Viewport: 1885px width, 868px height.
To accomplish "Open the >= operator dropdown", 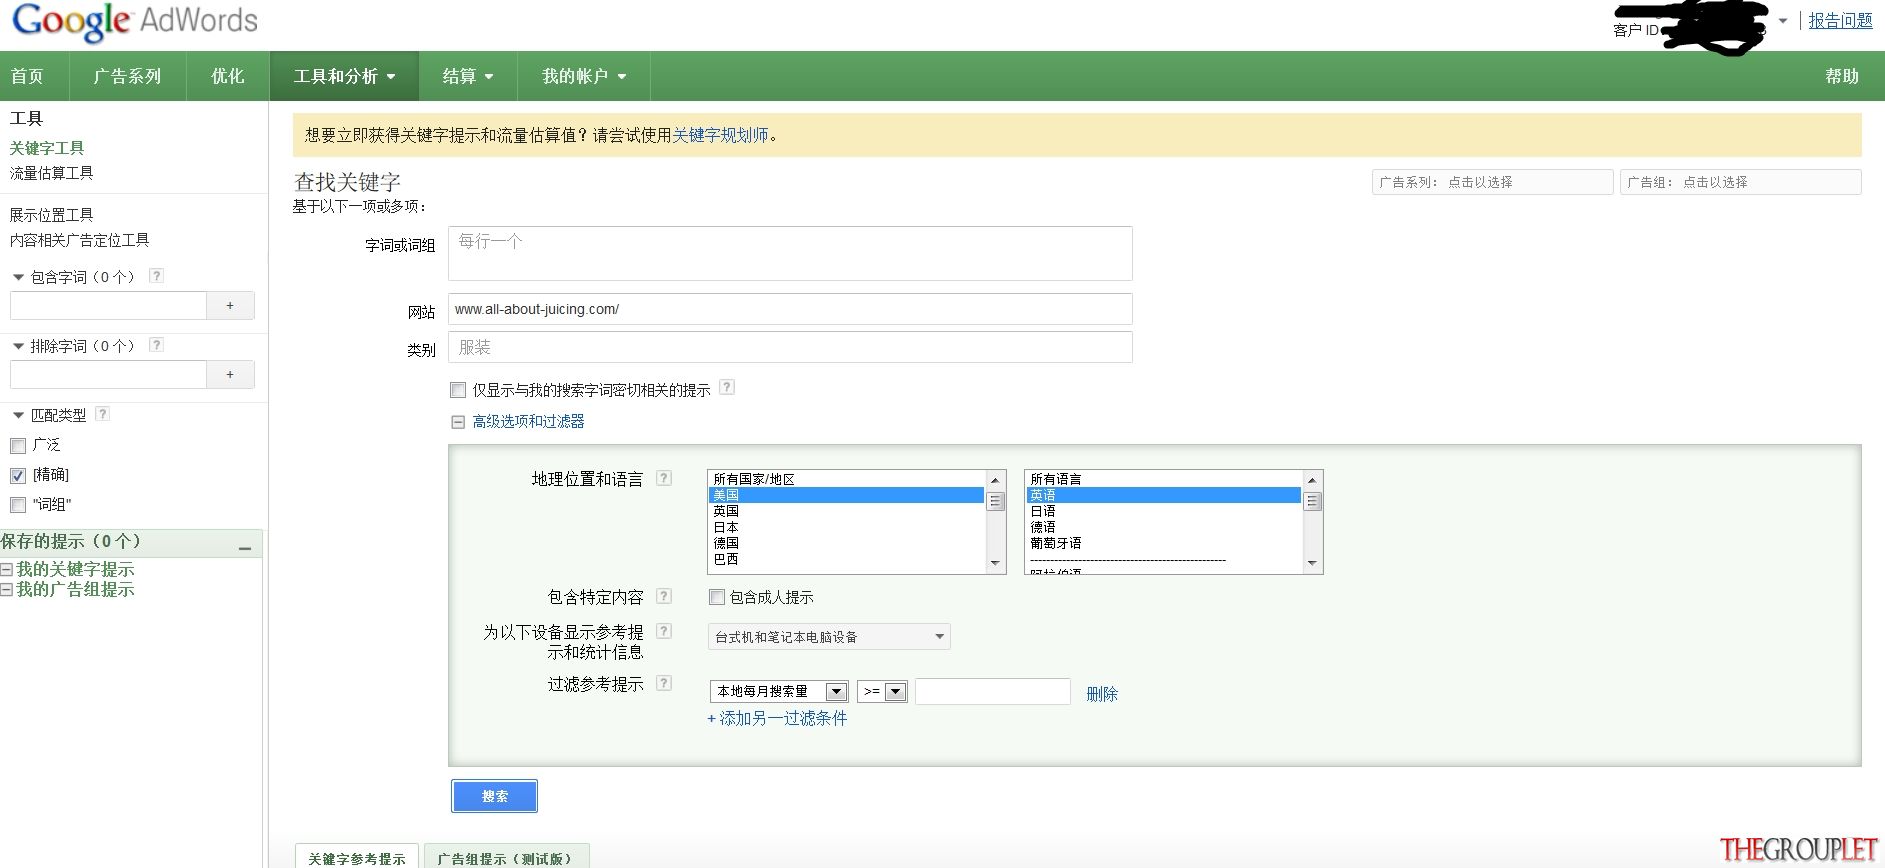I will (882, 691).
